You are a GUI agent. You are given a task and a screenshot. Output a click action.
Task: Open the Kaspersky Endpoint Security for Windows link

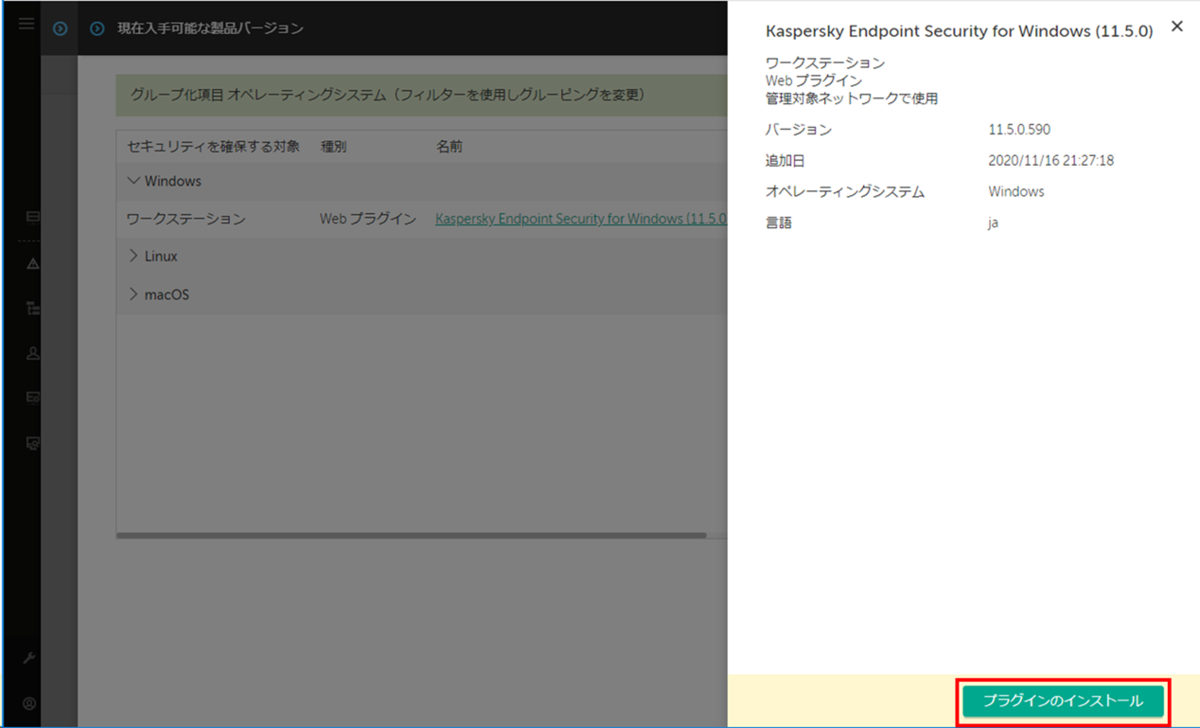(580, 218)
